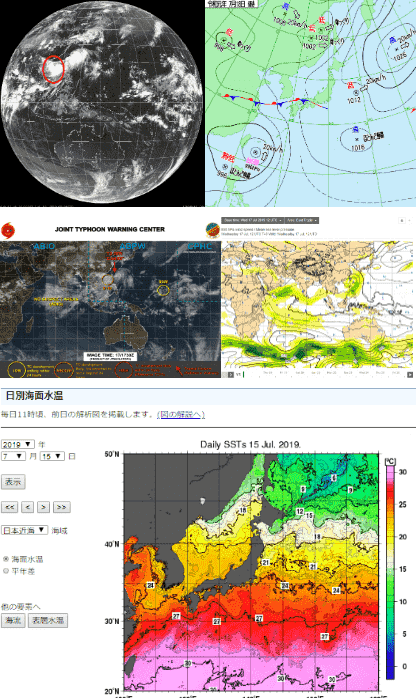The width and height of the screenshot is (416, 698).
Task: Click the red arrow legend icon in JTWC legend
Action: (x=179, y=369)
